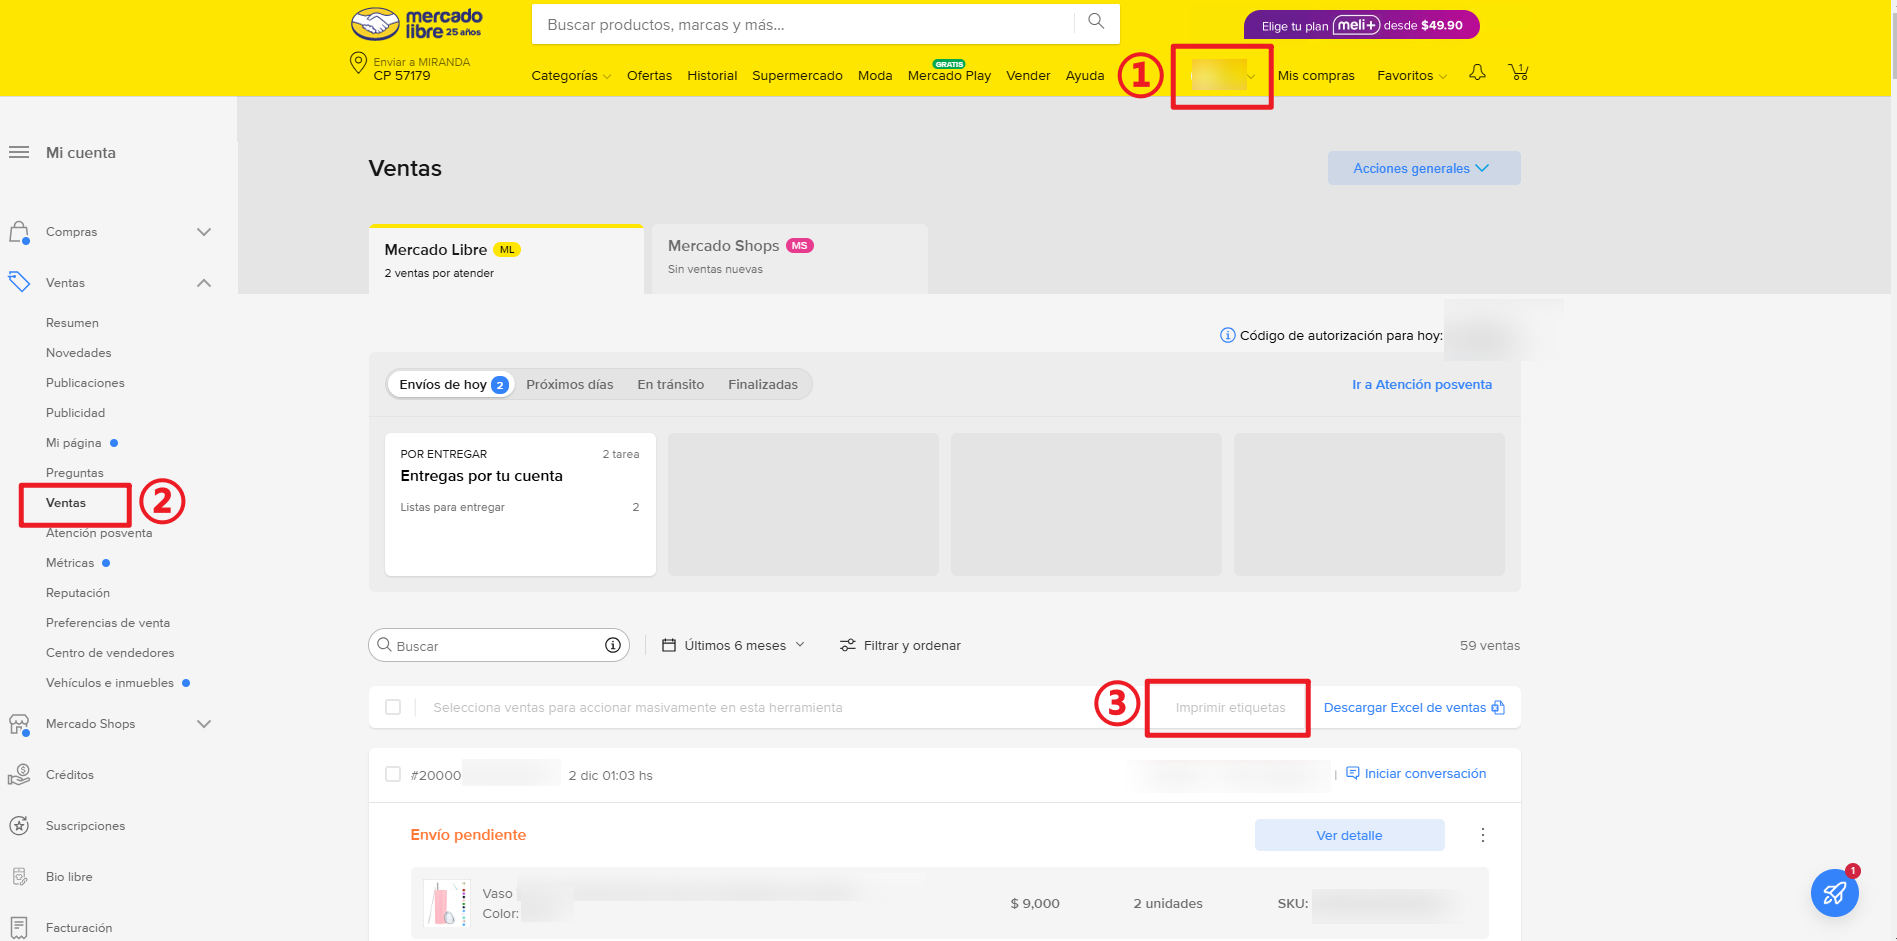This screenshot has height=941, width=1897.
Task: Click the calendar icon for Últimos 6 meses
Action: point(670,645)
